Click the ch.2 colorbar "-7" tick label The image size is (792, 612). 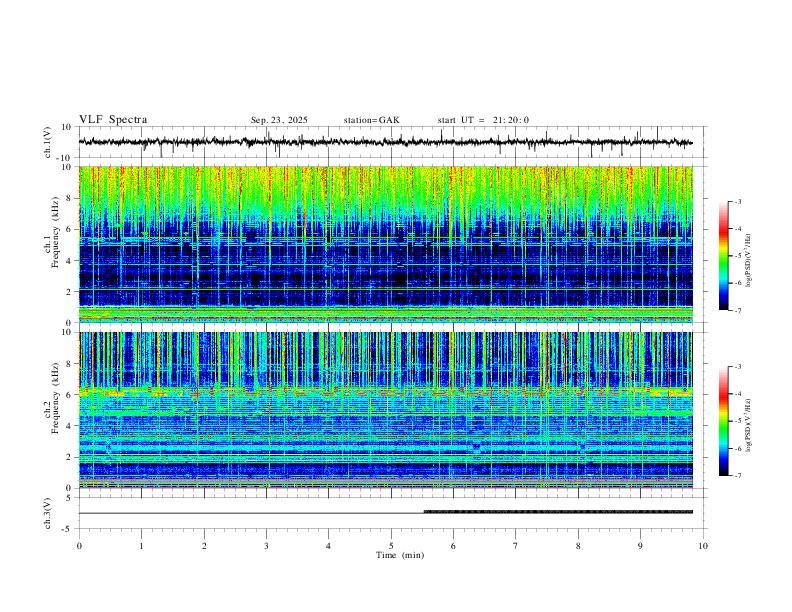coord(737,475)
